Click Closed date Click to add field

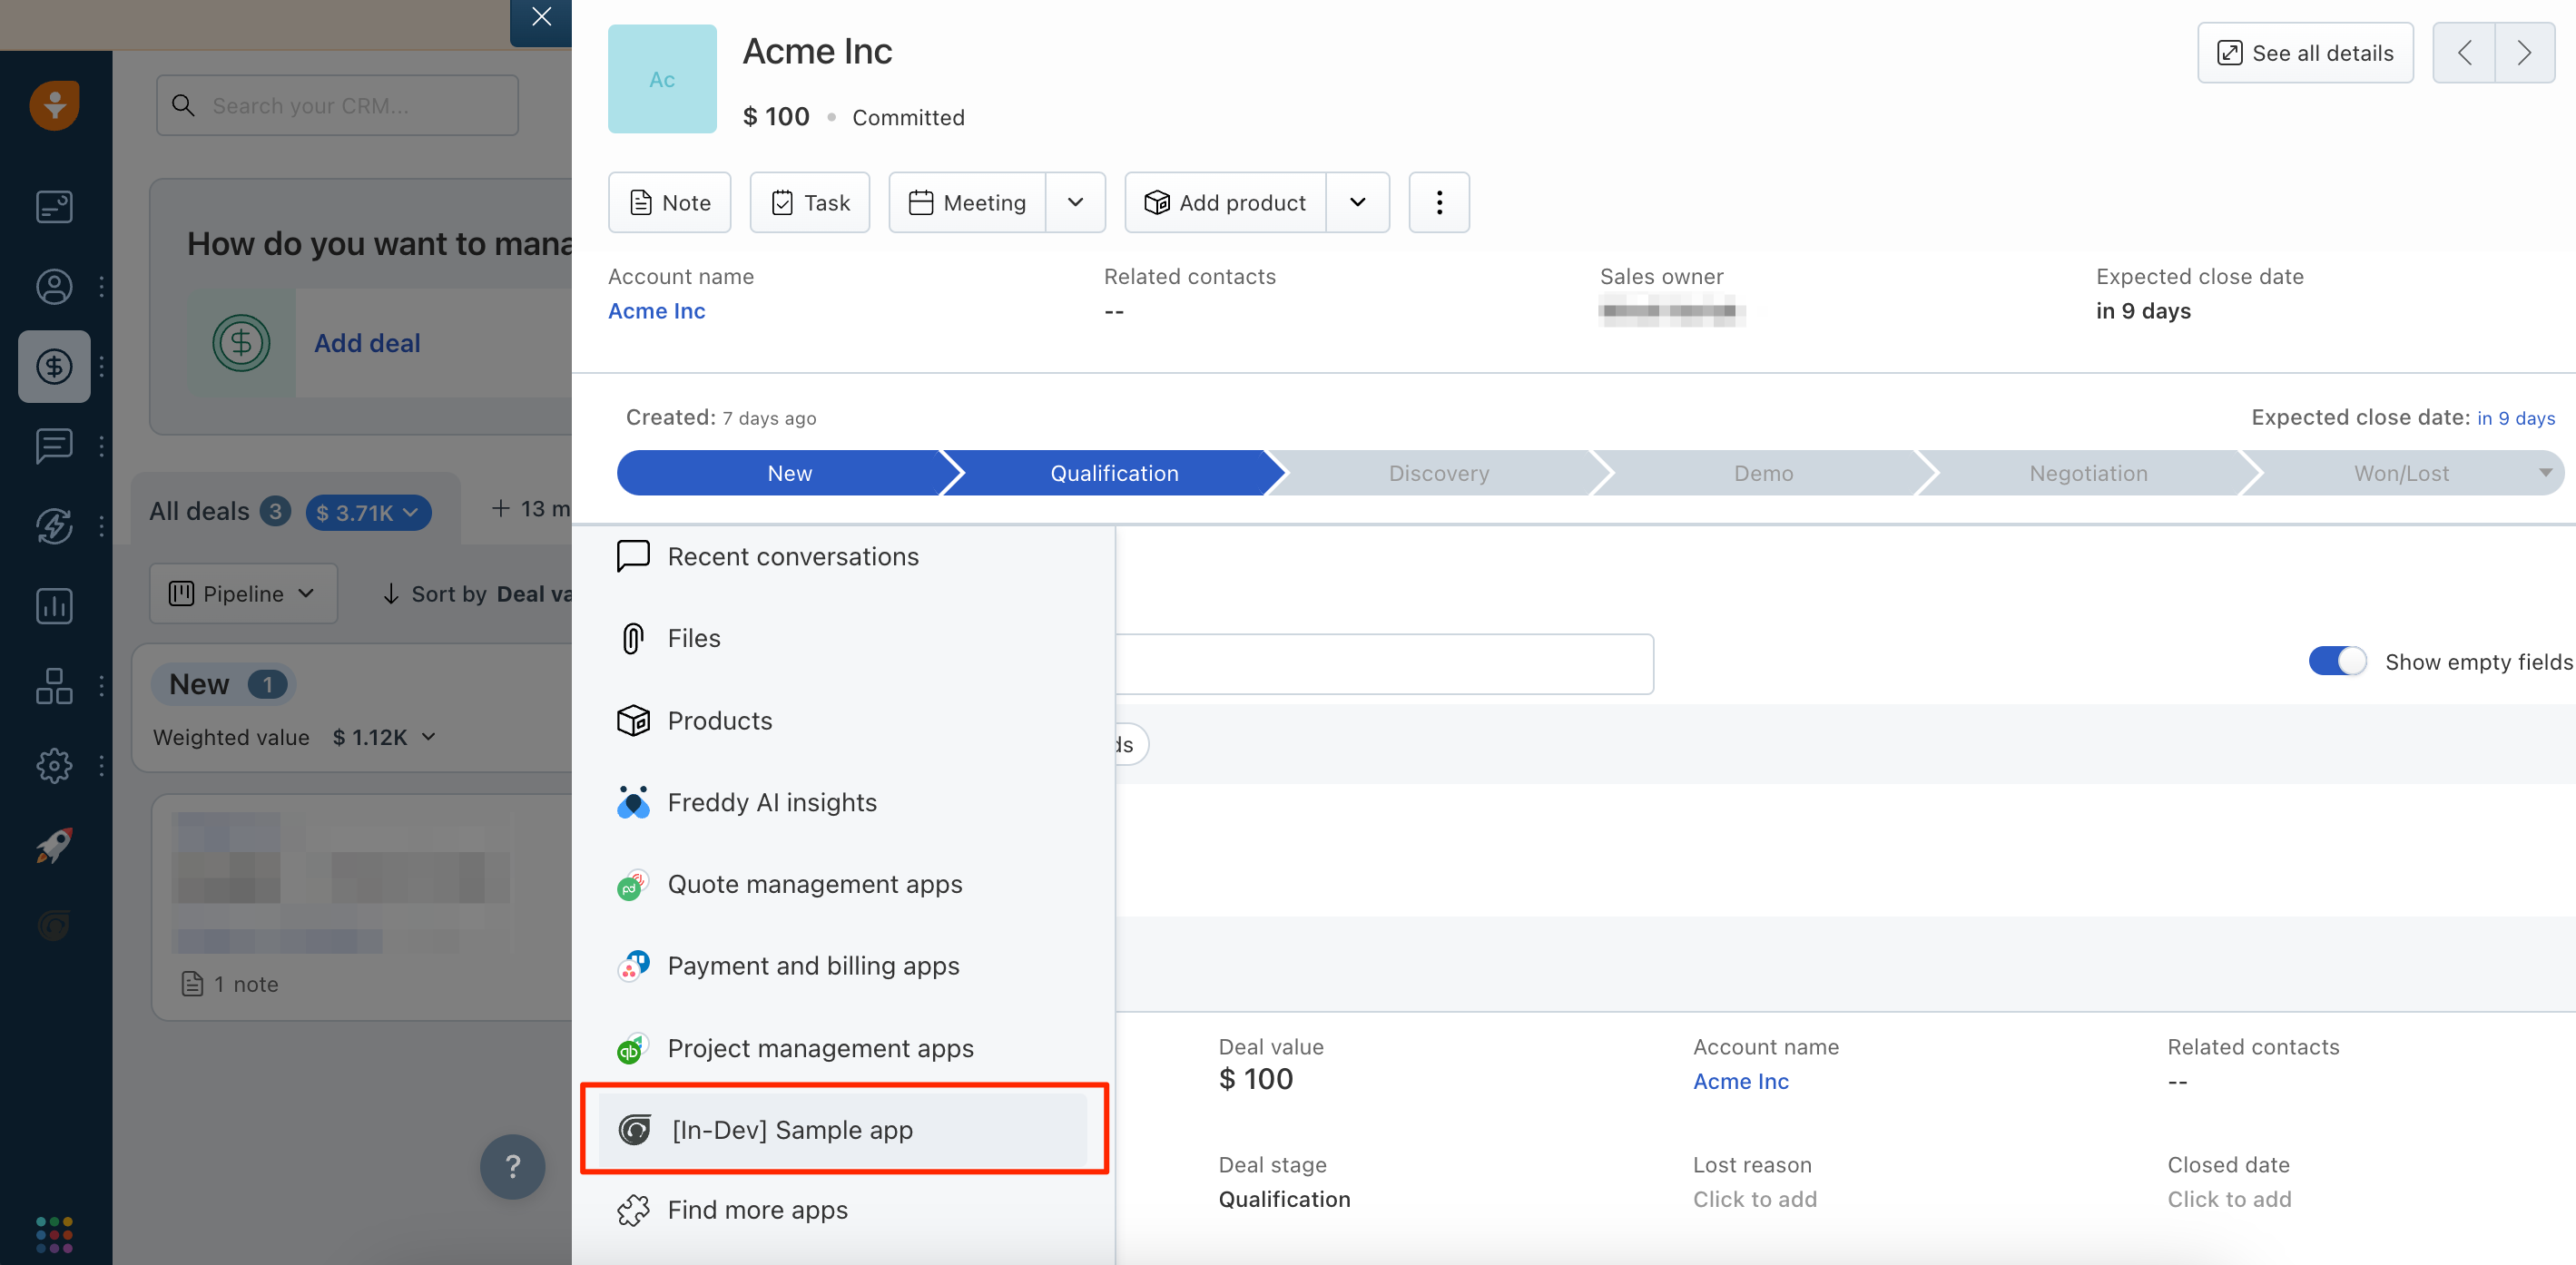click(x=2229, y=1199)
